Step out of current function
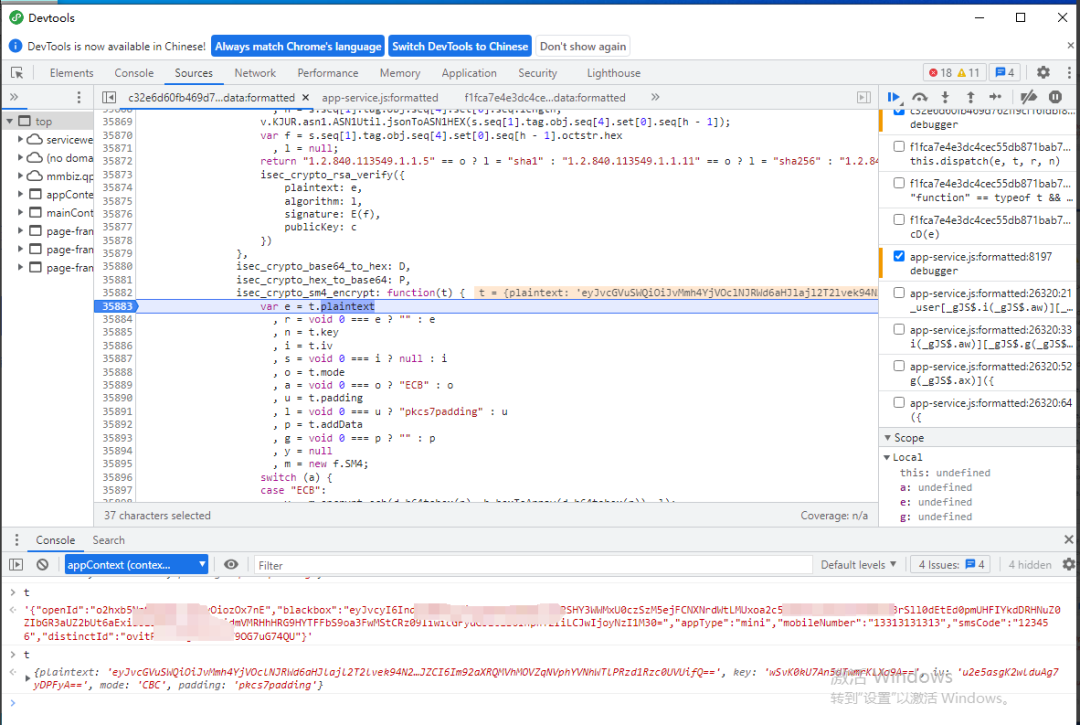The height and width of the screenshot is (725, 1080). coord(970,97)
